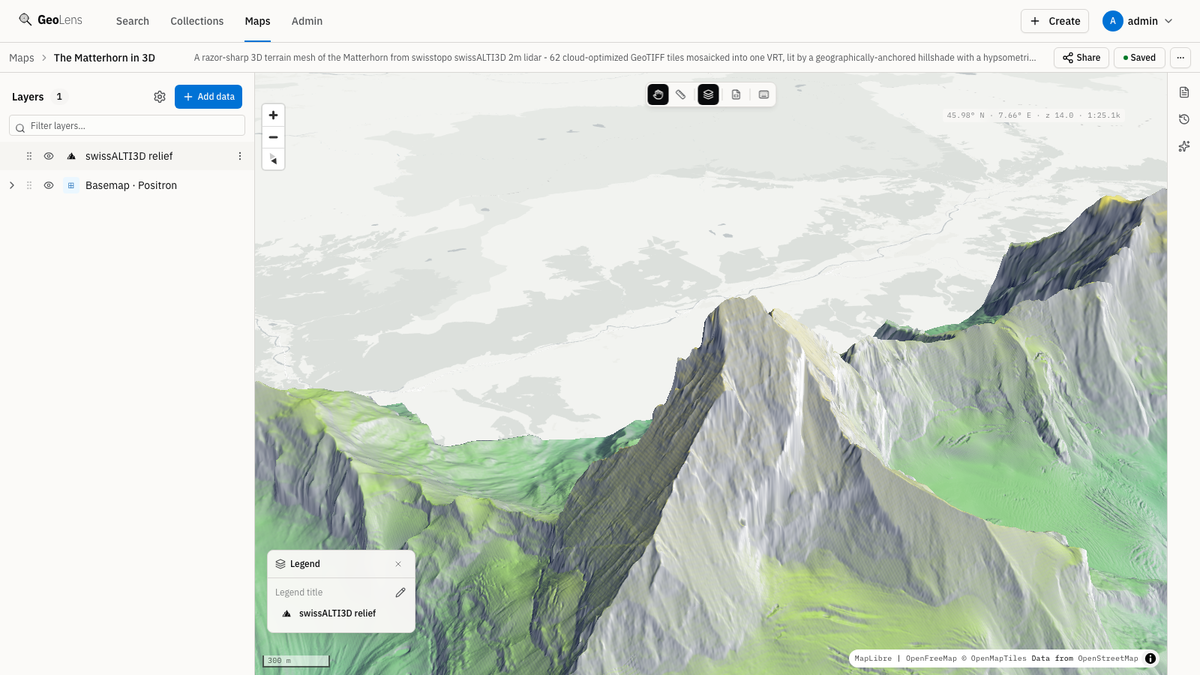Open the AI sparkle assistant in right sidebar

pyautogui.click(x=1184, y=146)
